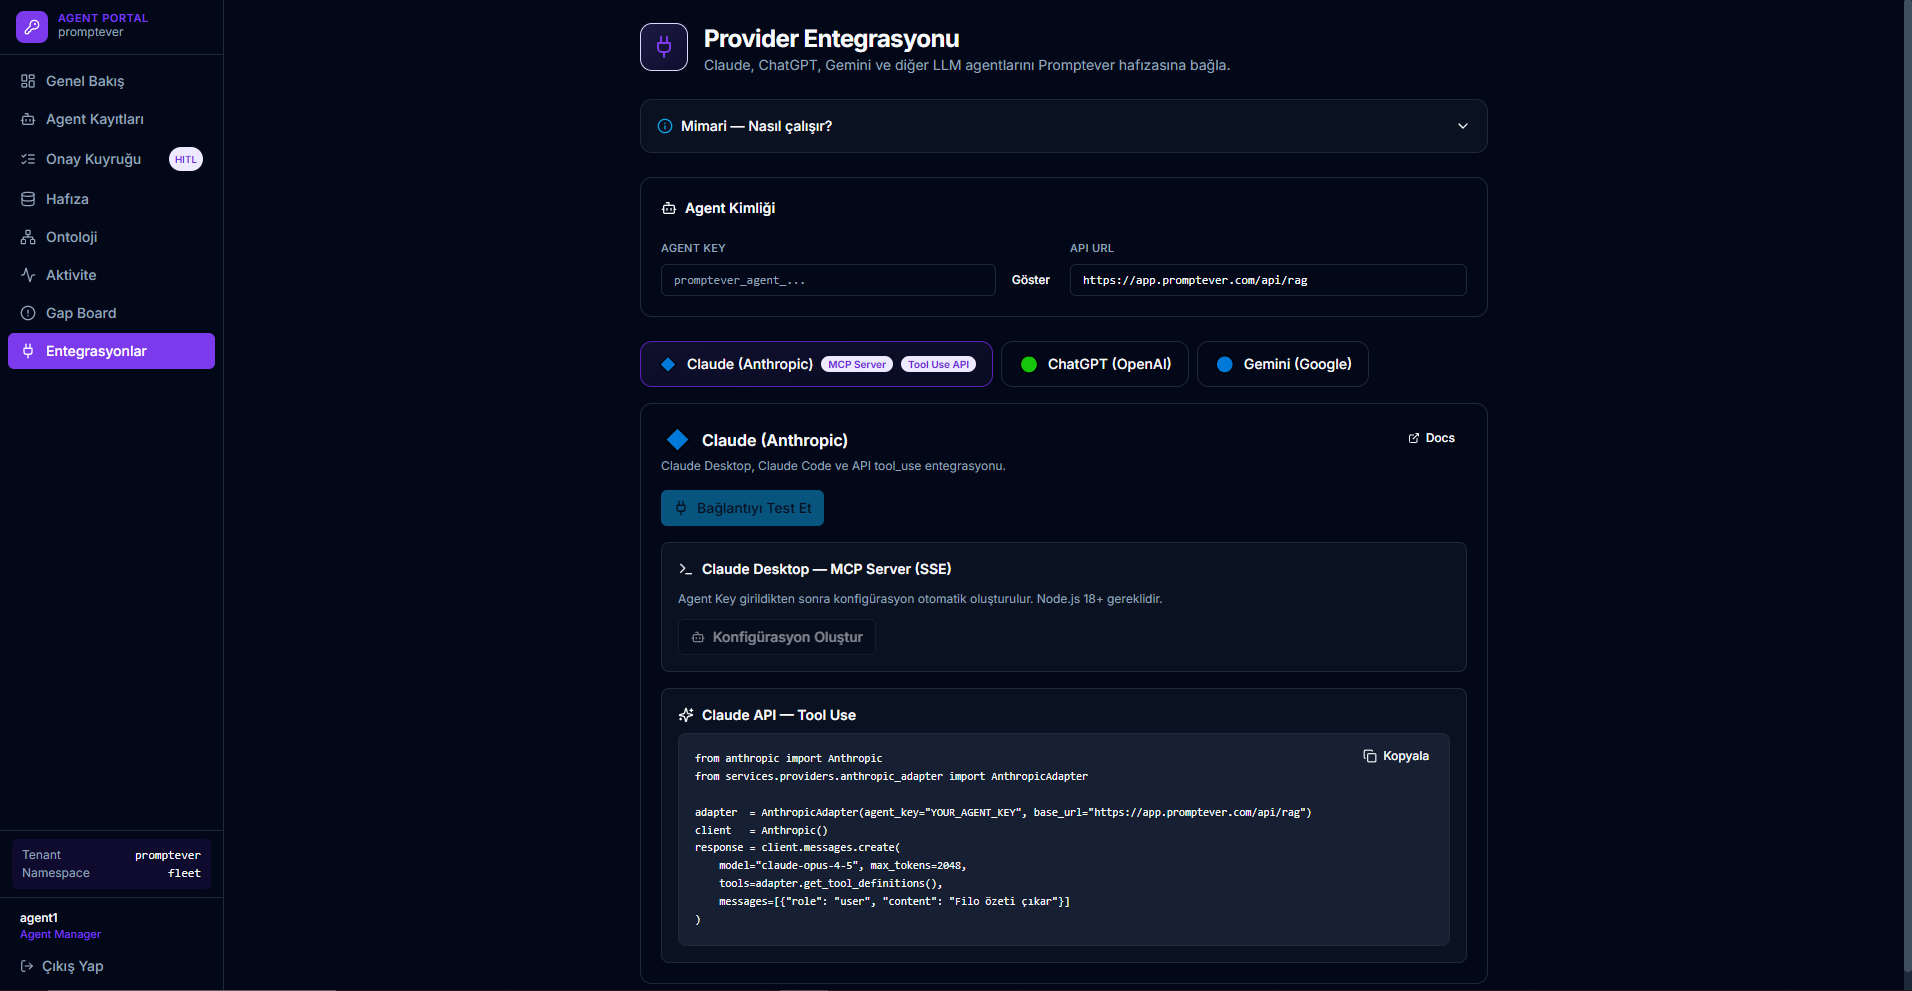
Task: Click the plug icon next to Provider Entegrasyonu
Action: [x=664, y=46]
